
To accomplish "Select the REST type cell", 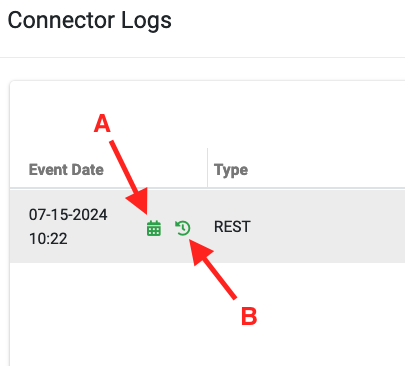I will 232,227.
